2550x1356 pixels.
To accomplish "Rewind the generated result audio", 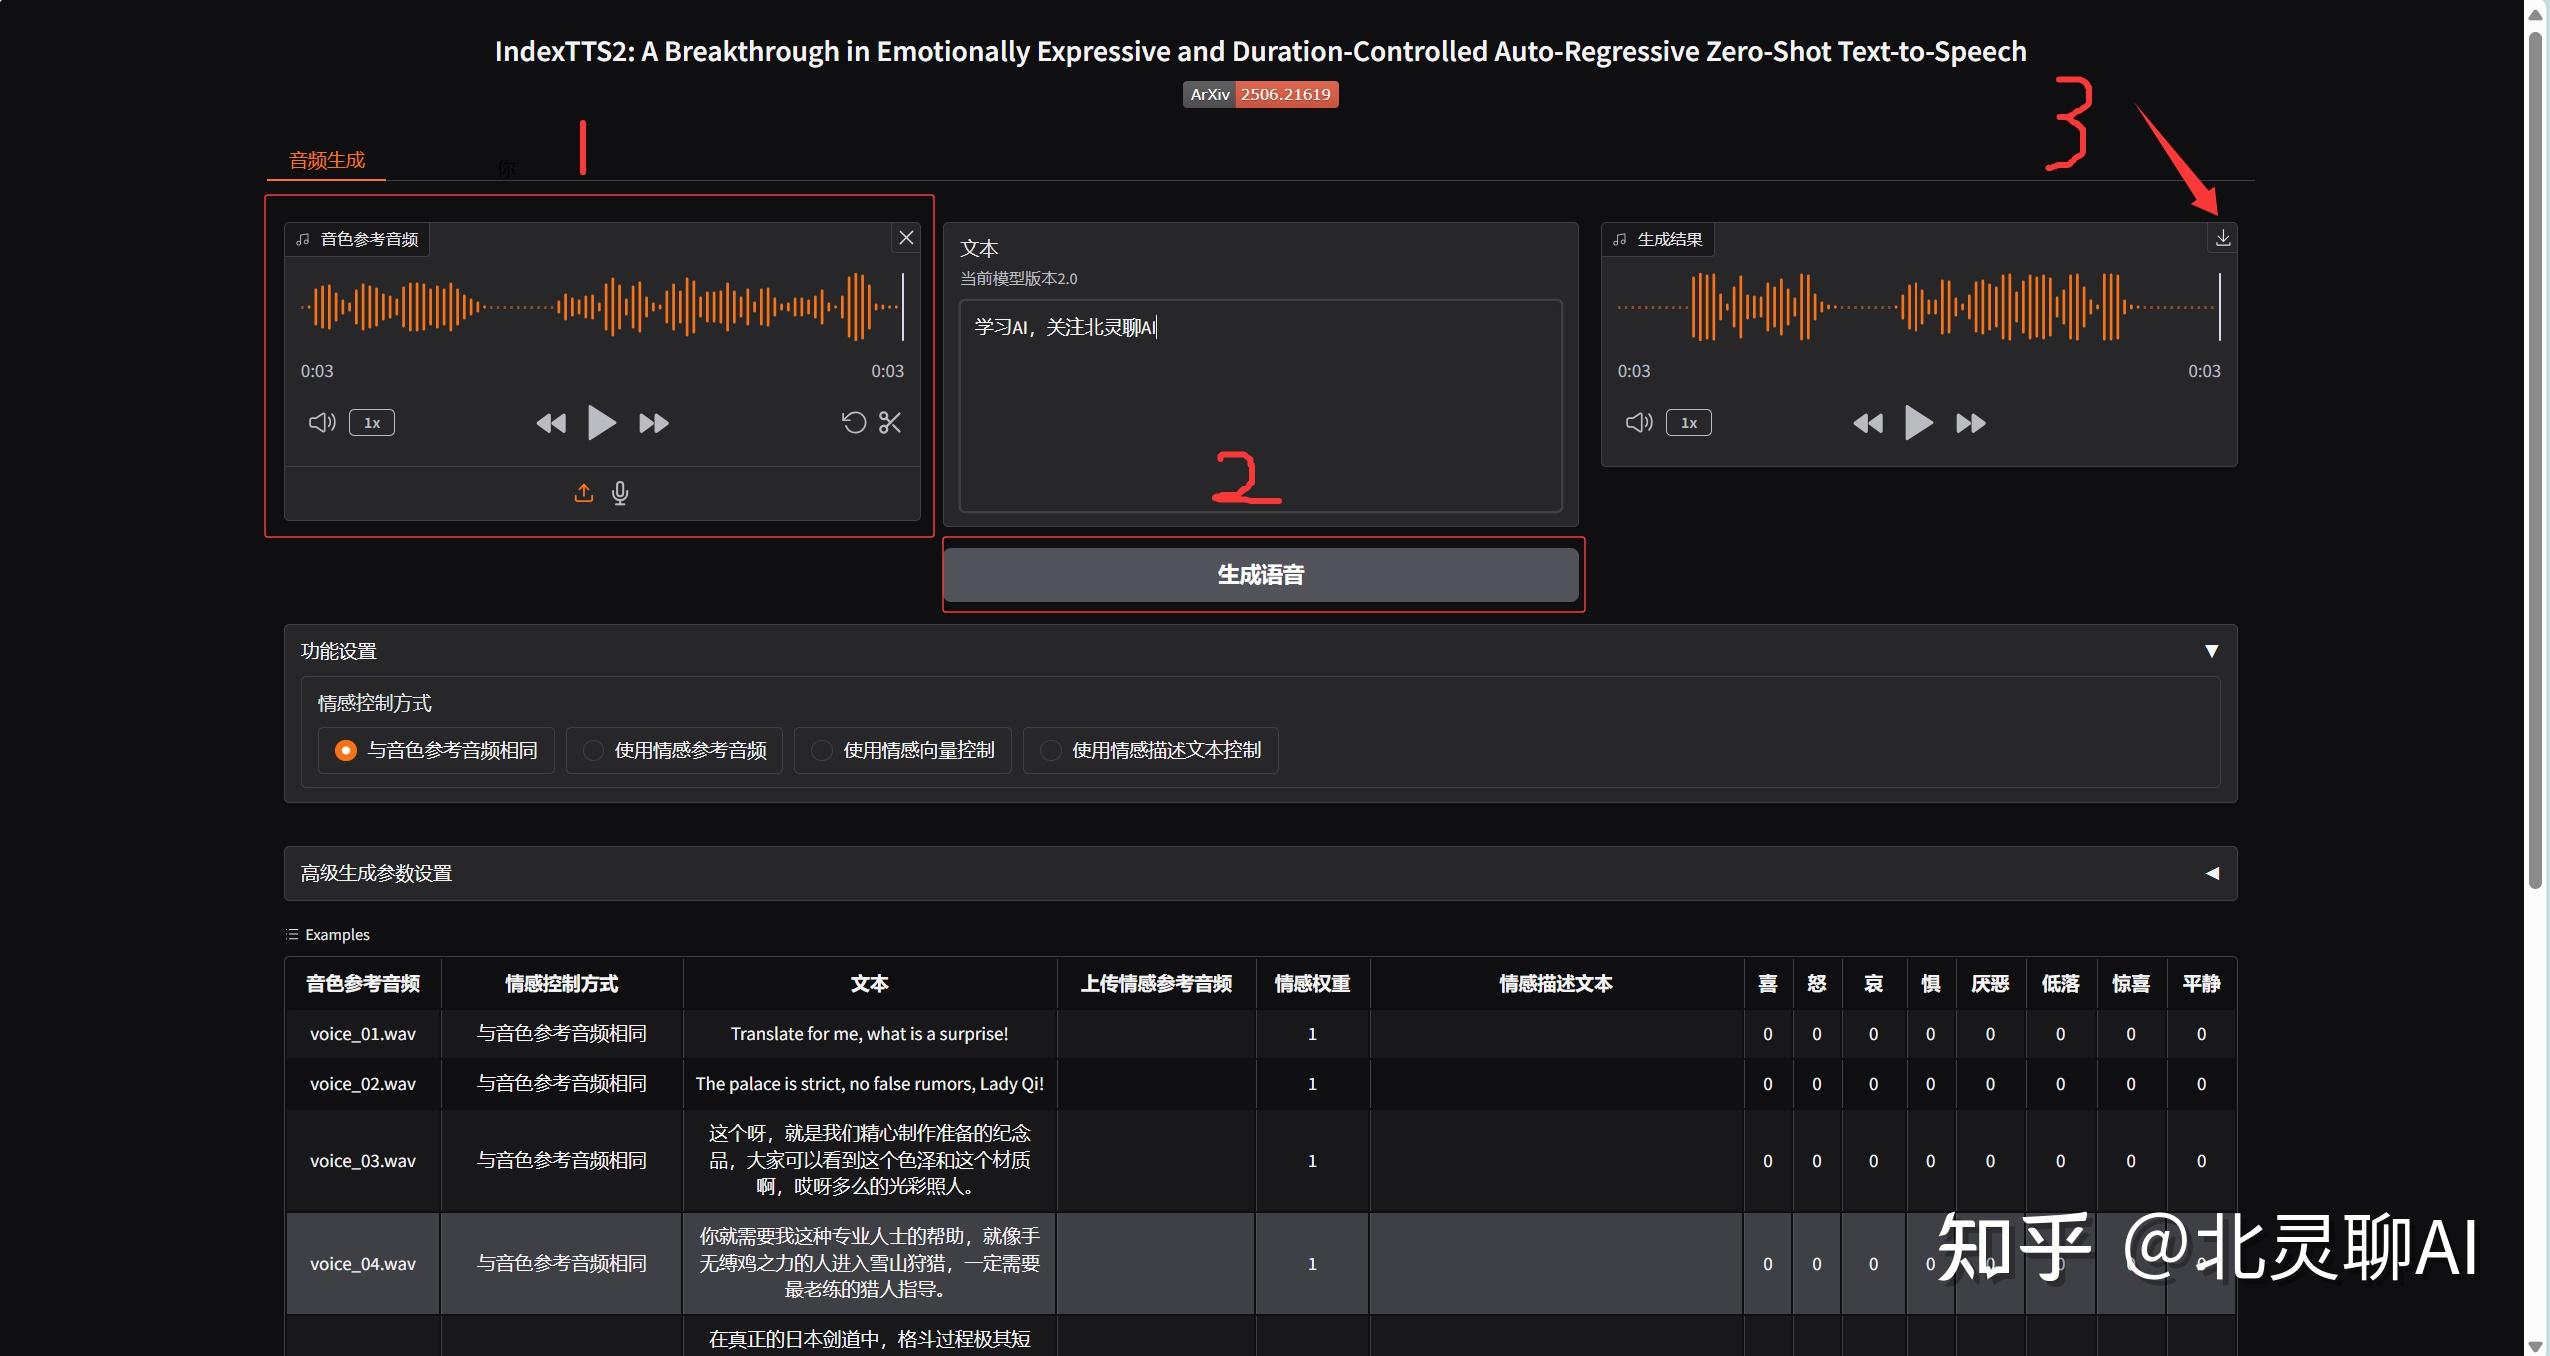I will pyautogui.click(x=1867, y=423).
